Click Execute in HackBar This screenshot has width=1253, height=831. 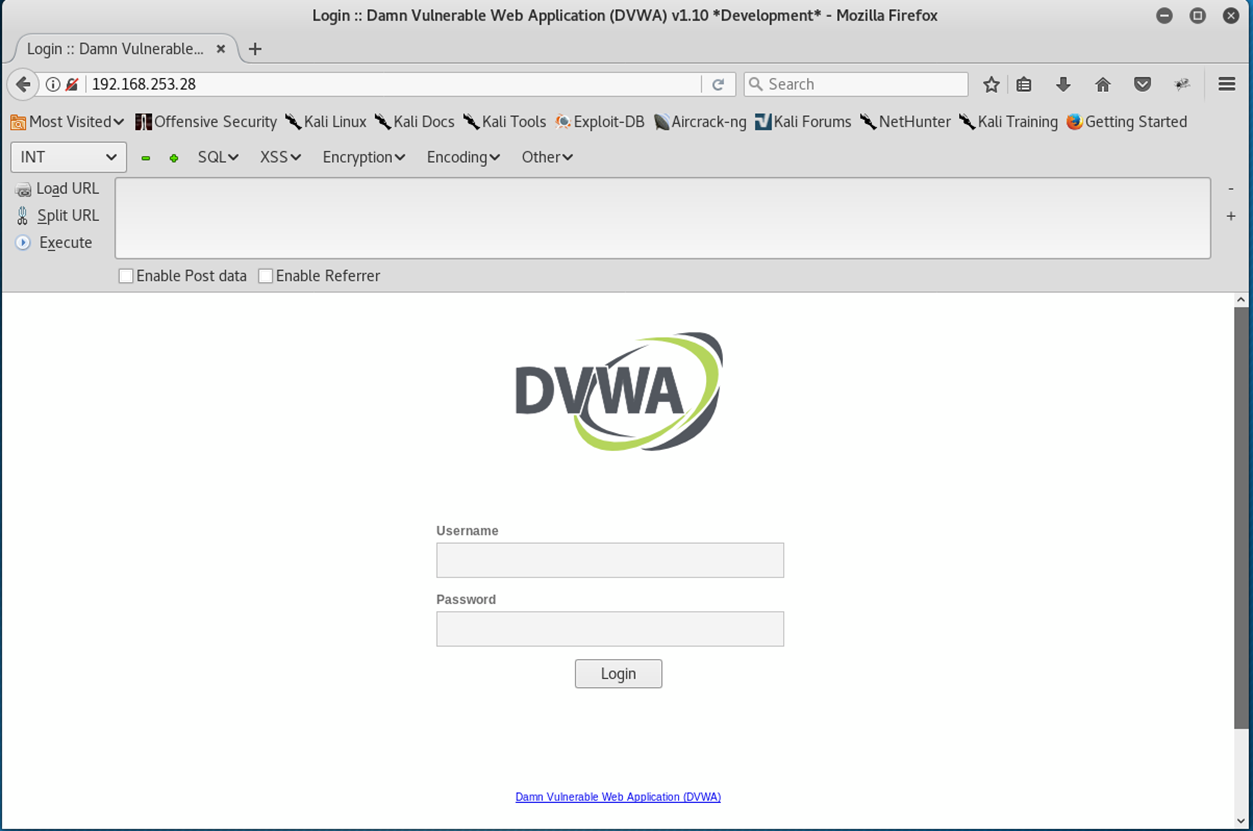[x=55, y=243]
